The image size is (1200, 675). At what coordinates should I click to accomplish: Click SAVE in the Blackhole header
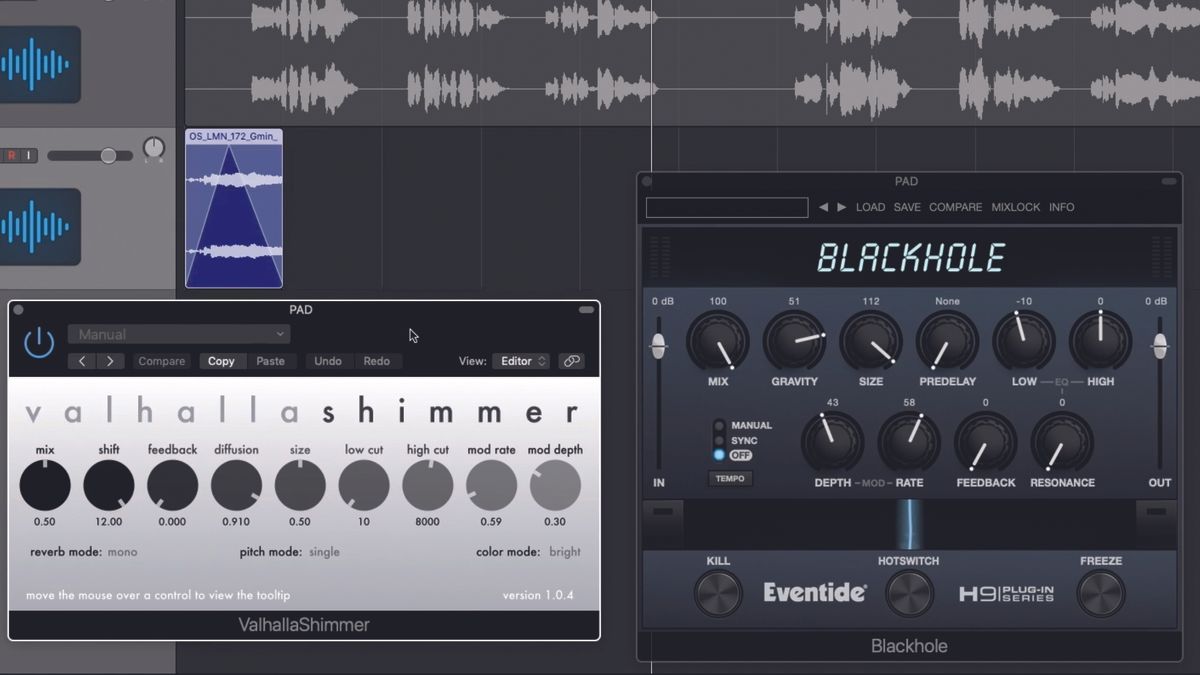[x=907, y=207]
